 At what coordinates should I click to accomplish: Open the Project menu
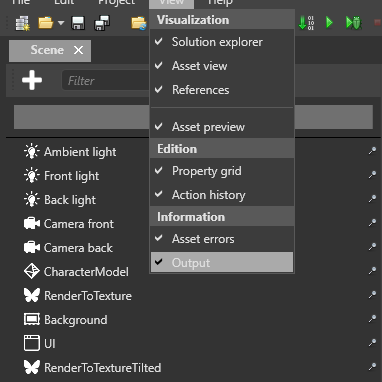tap(117, 3)
